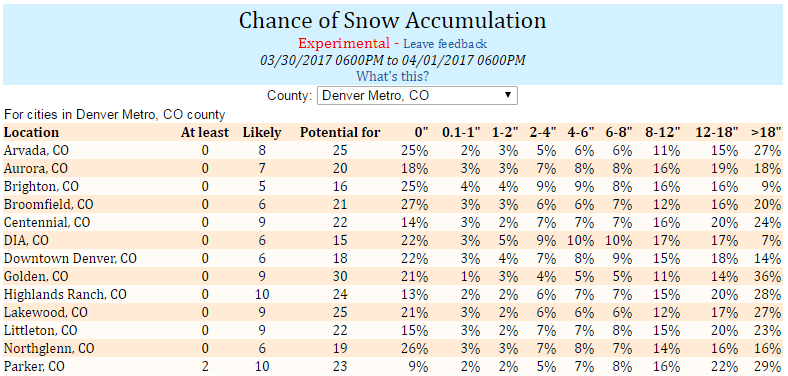The height and width of the screenshot is (376, 788).
Task: Click the Leave feedback link
Action: [x=445, y=44]
